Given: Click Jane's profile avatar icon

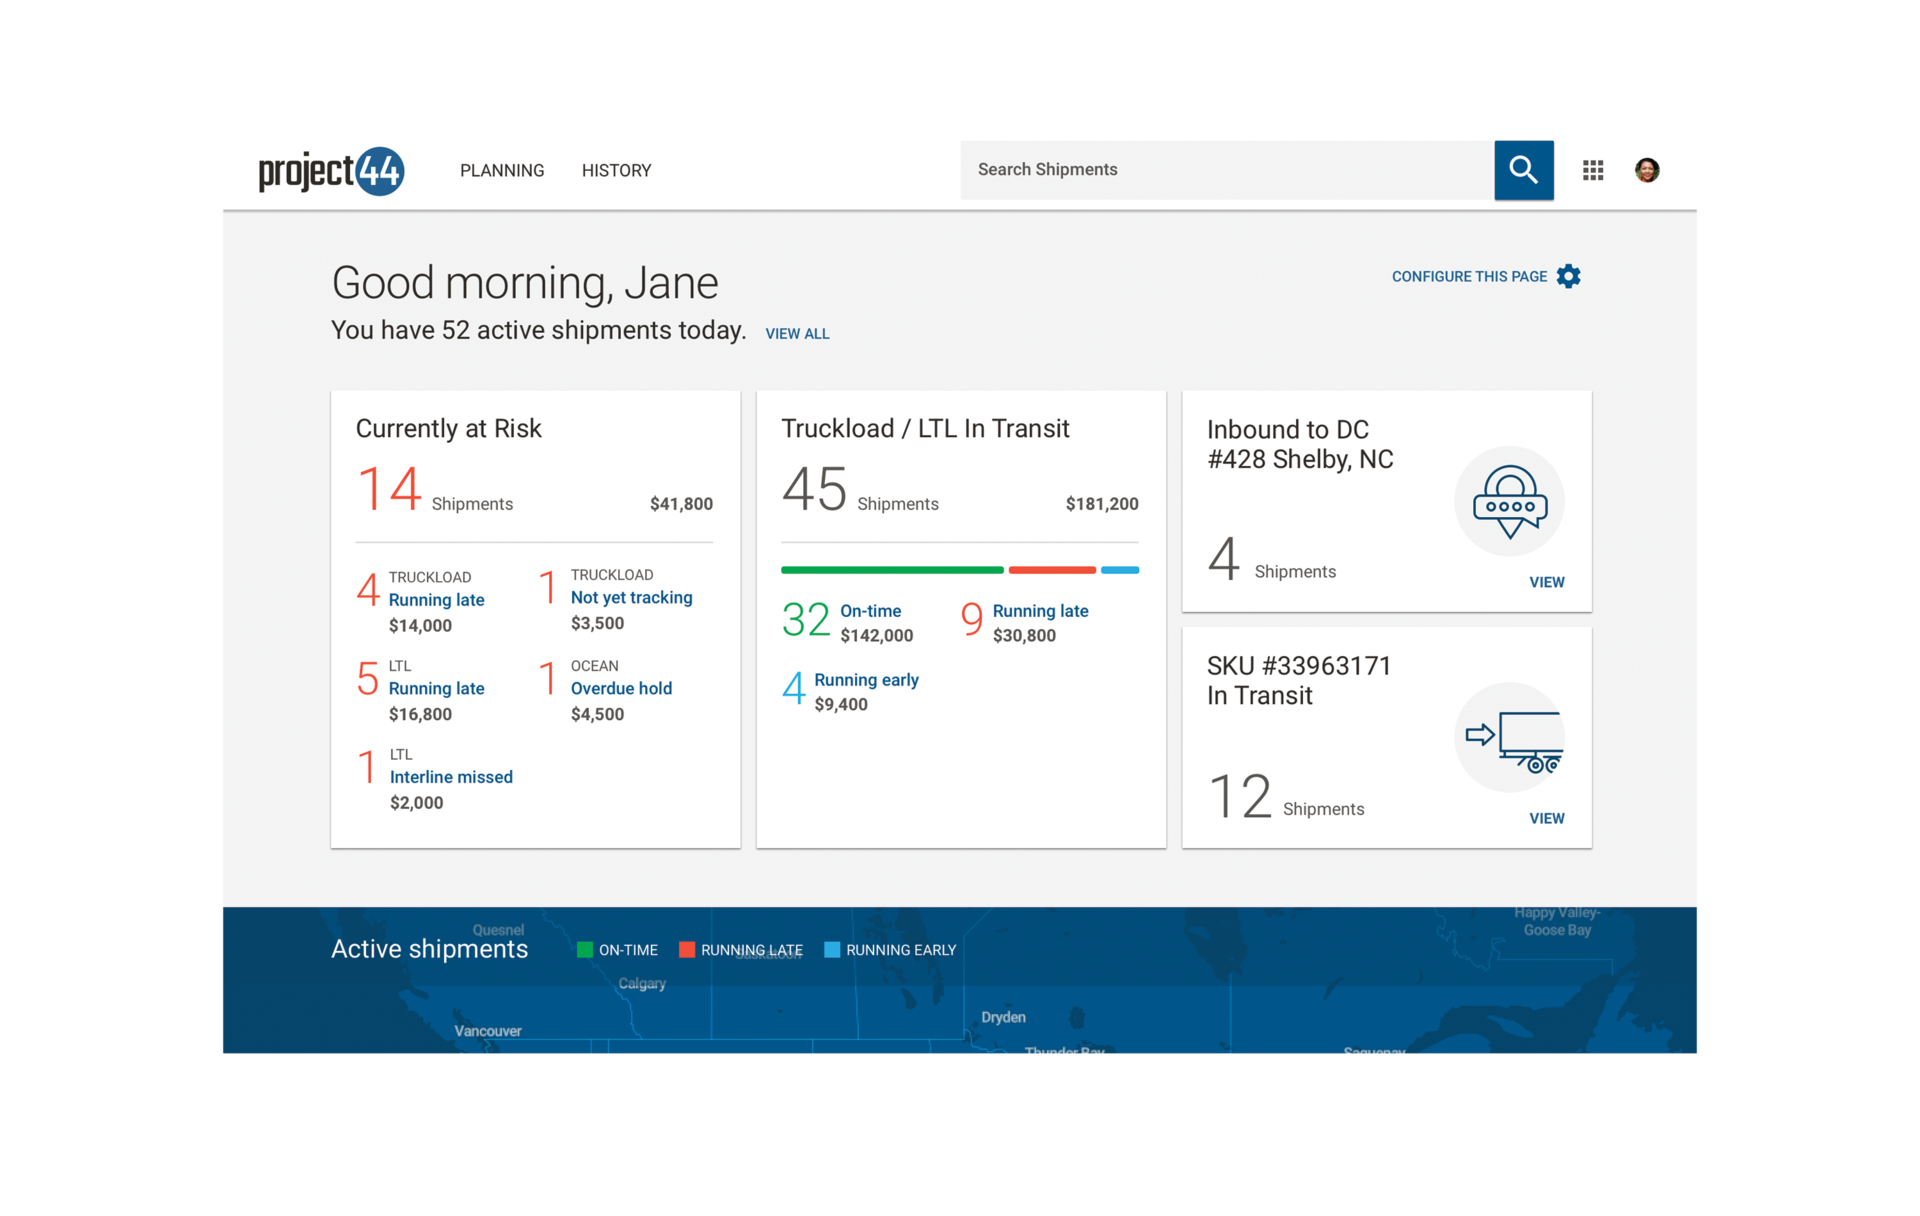Looking at the screenshot, I should coord(1646,170).
